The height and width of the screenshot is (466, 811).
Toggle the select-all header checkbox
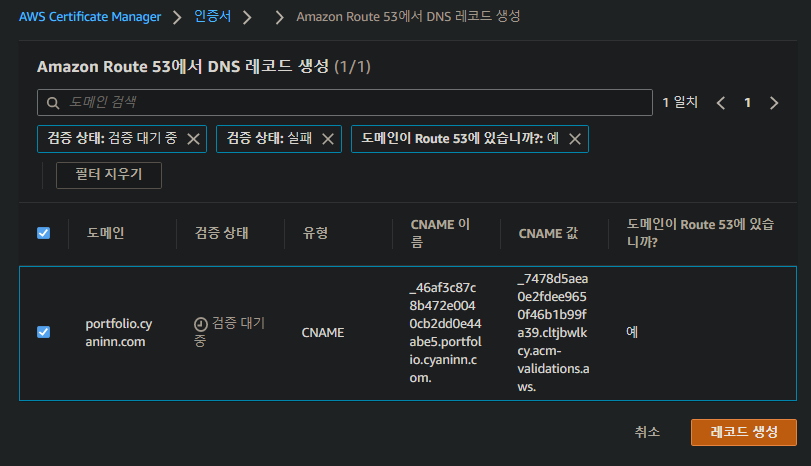pos(43,233)
